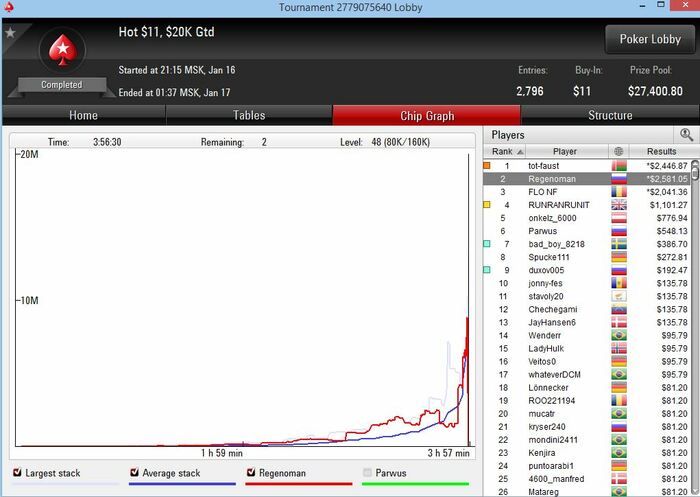This screenshot has width=700, height=497.
Task: Click the Level 48 (80K/160K) readout
Action: pyautogui.click(x=385, y=142)
